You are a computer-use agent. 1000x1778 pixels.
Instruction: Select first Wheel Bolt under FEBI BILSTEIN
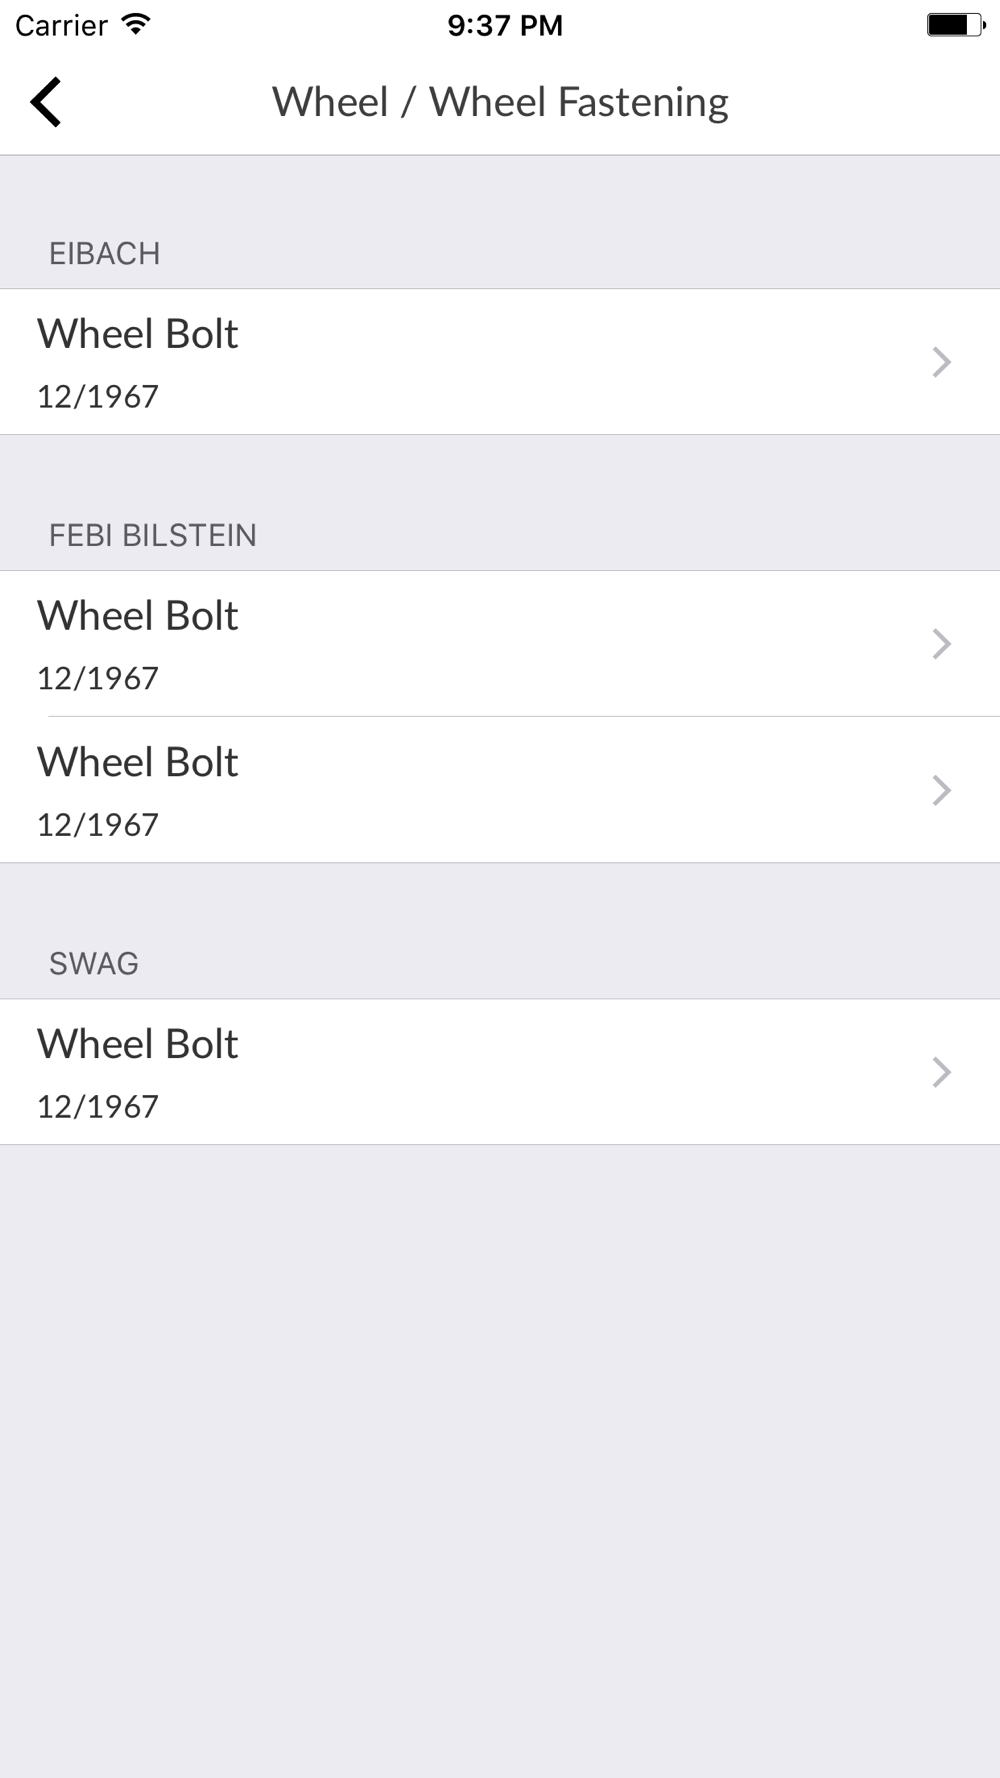[x=500, y=644]
